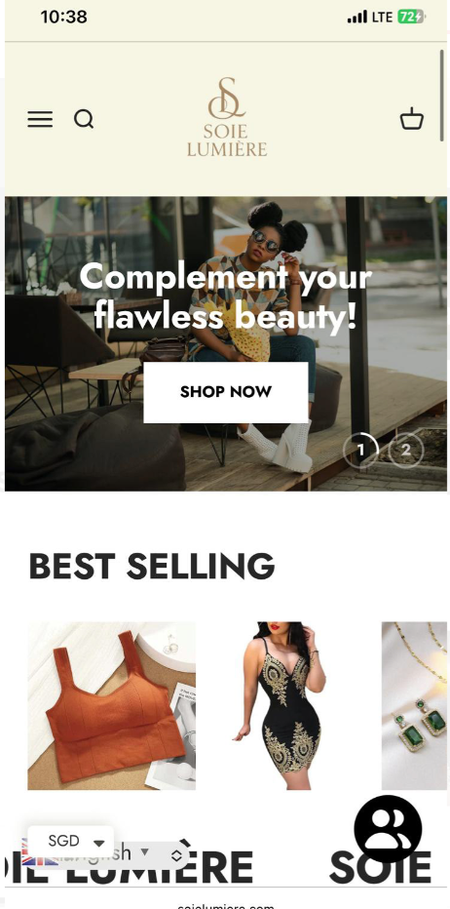The image size is (450, 909).
Task: Click the SHOP NOW button
Action: (226, 392)
